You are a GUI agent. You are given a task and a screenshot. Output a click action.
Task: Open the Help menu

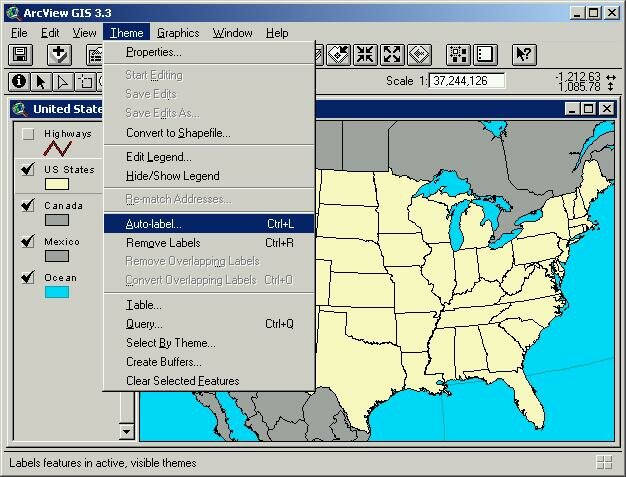(x=277, y=33)
